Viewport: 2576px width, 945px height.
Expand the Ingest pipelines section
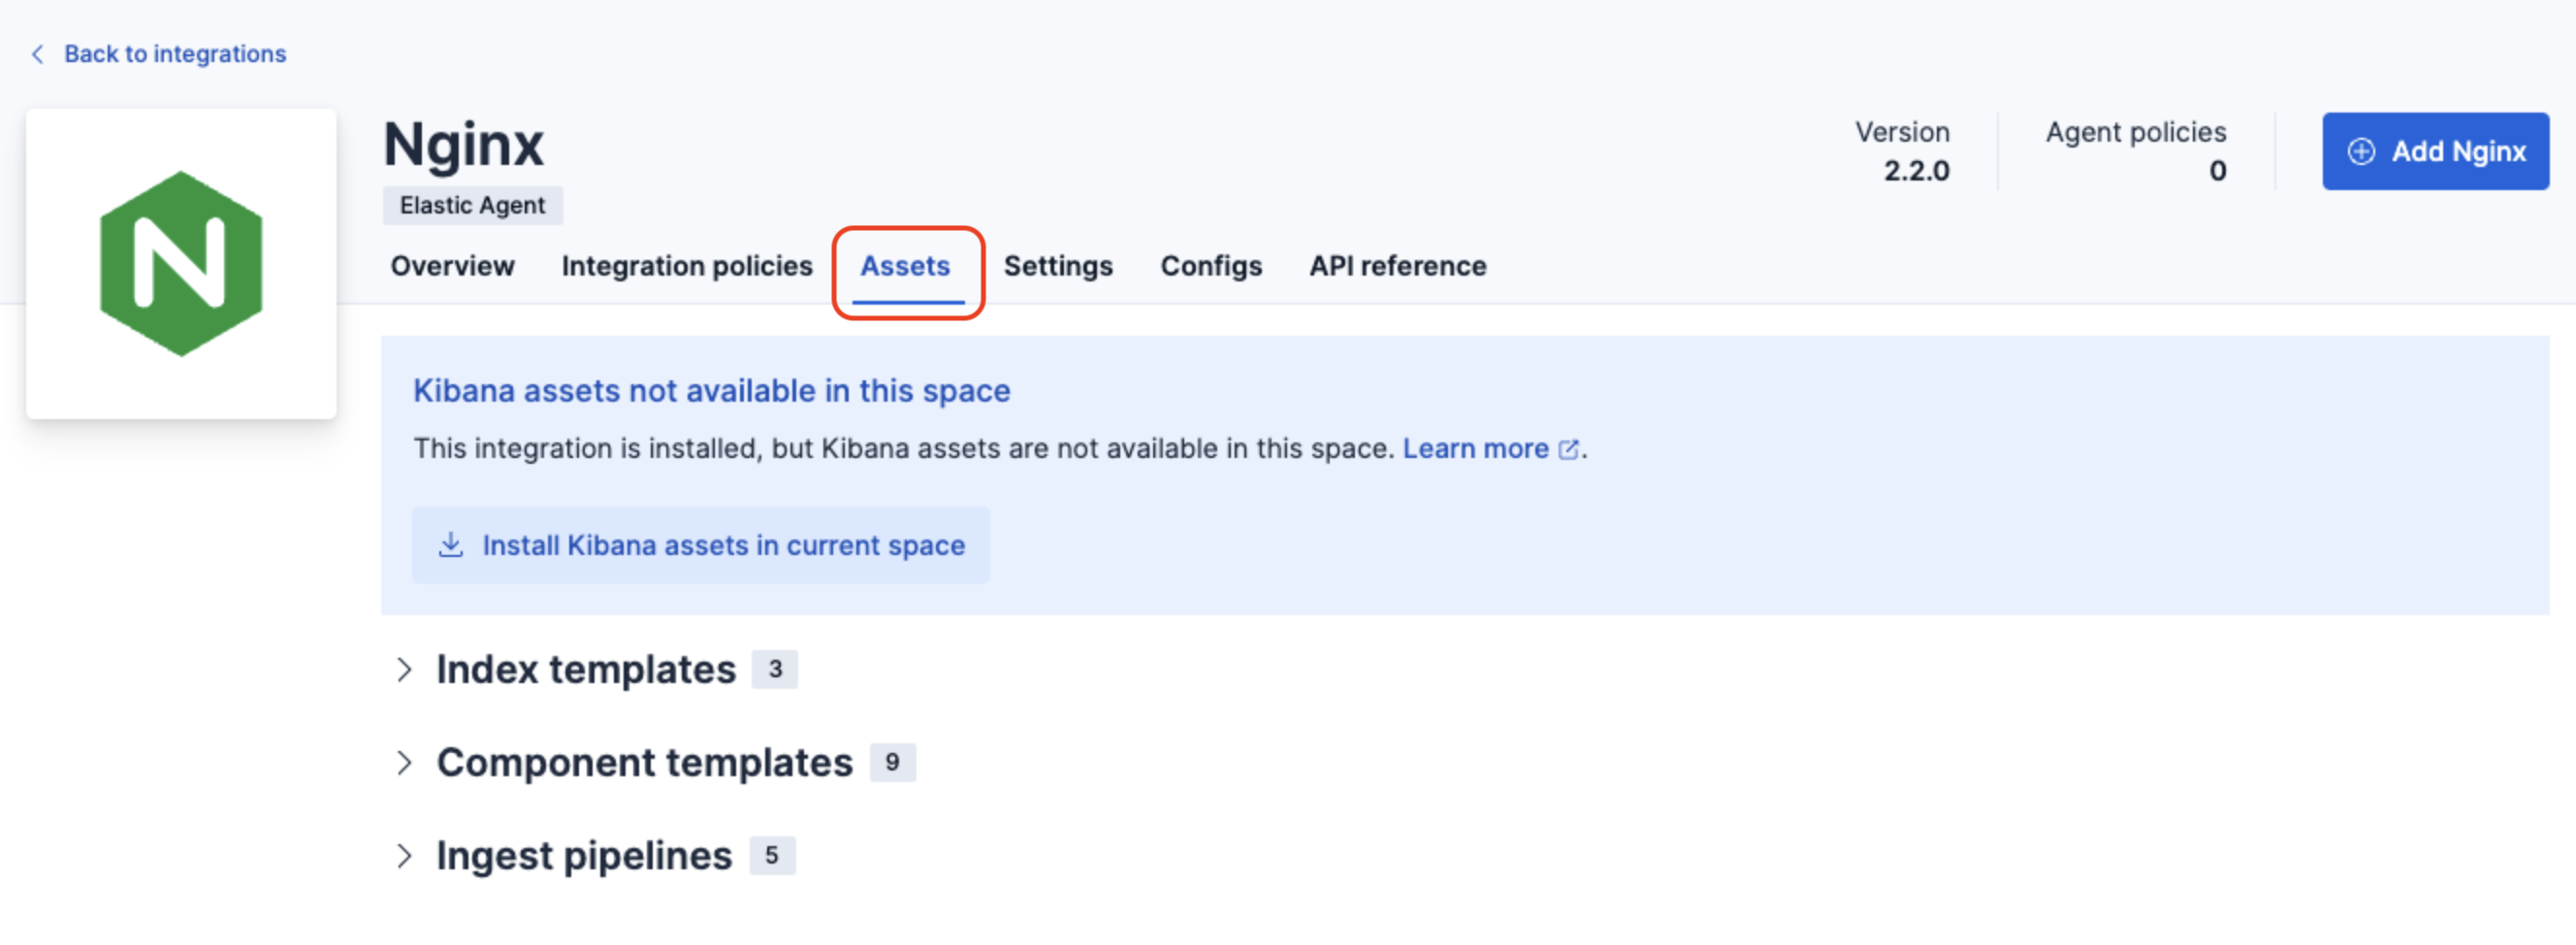click(x=406, y=855)
